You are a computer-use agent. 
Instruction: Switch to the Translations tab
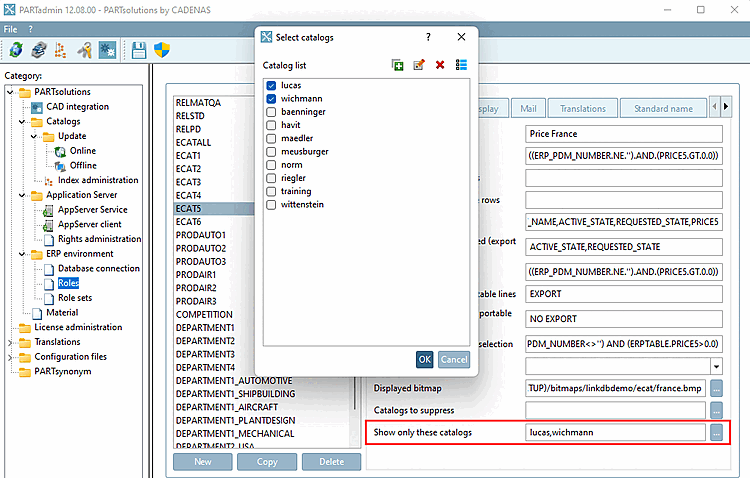pos(583,109)
